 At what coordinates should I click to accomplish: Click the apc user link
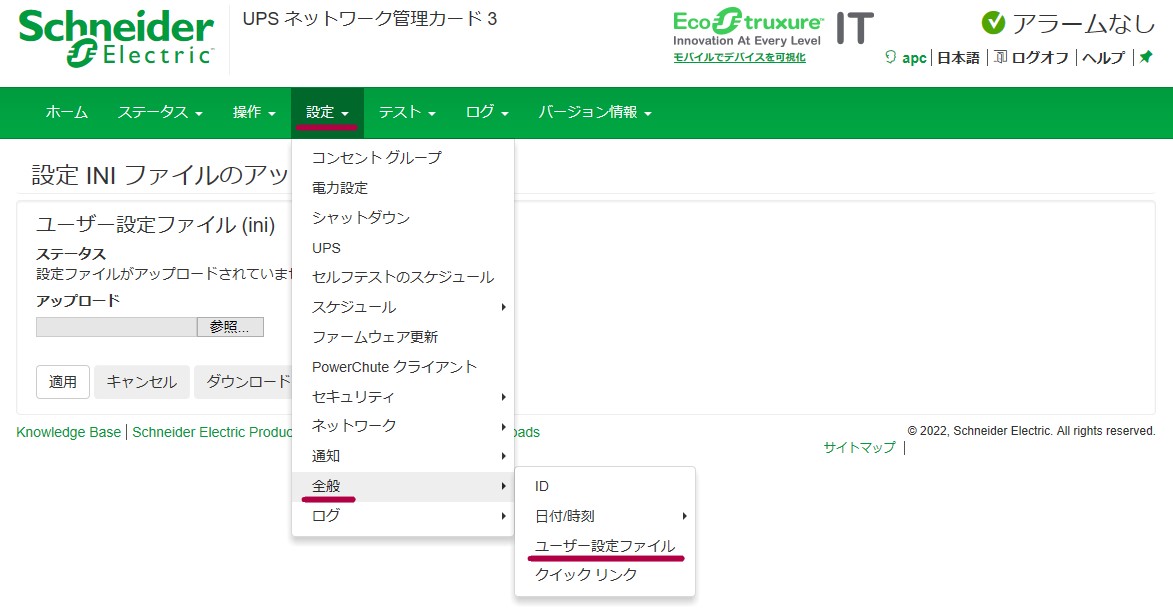914,58
